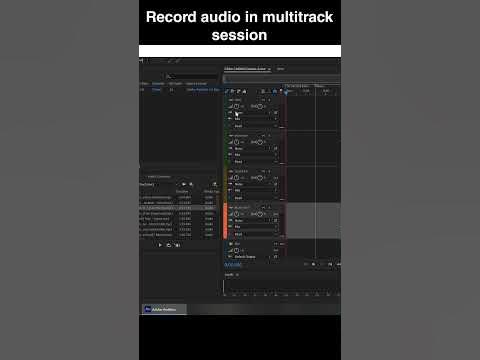The height and width of the screenshot is (360, 480).
Task: Toggle auto-play in the Files panel
Action: pyautogui.click(x=177, y=245)
